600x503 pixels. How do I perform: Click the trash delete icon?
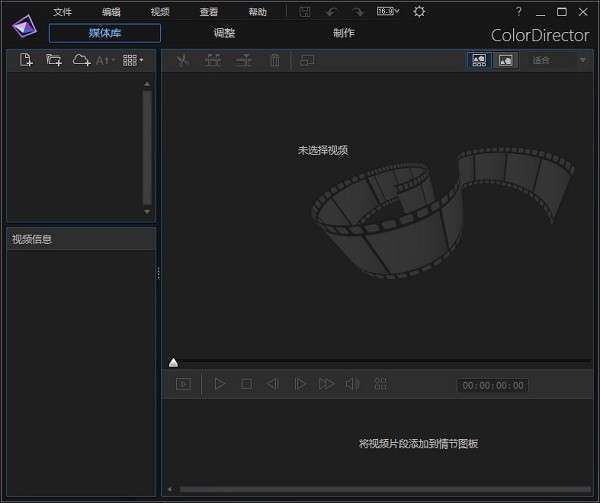274,60
